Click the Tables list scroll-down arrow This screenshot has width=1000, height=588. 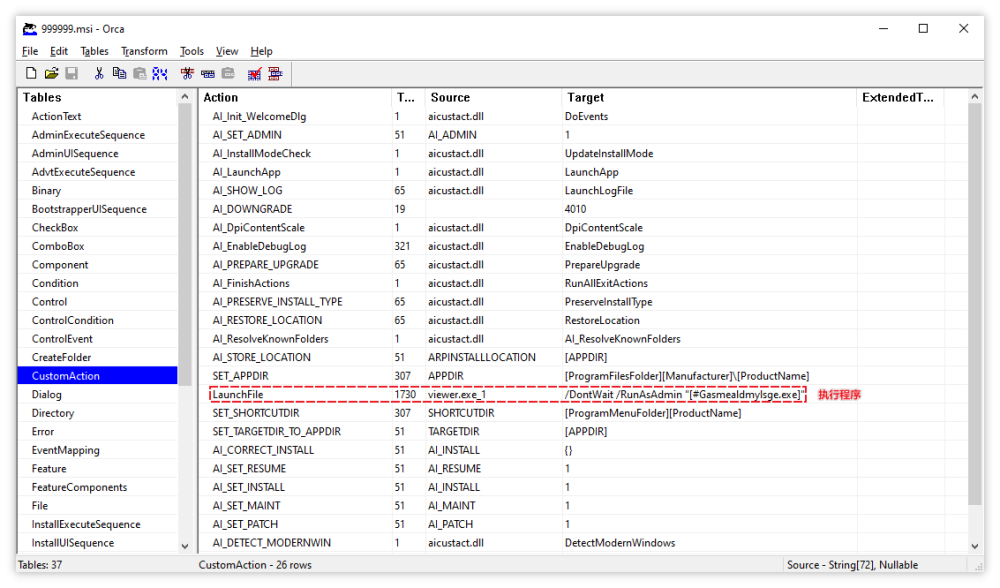185,546
